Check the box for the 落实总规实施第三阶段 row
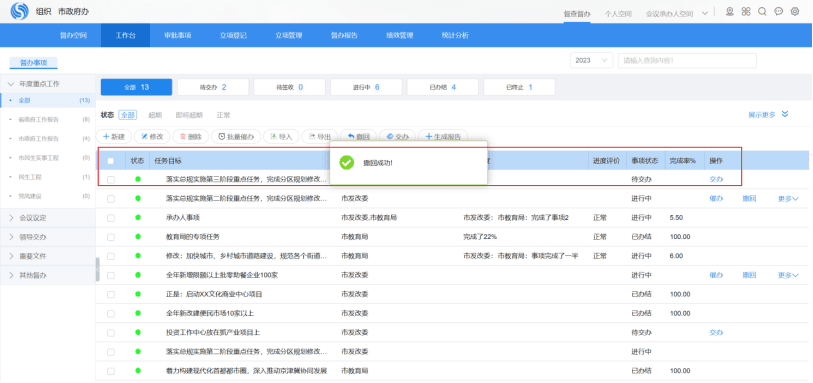Image resolution: width=813 pixels, height=383 pixels. coord(110,179)
